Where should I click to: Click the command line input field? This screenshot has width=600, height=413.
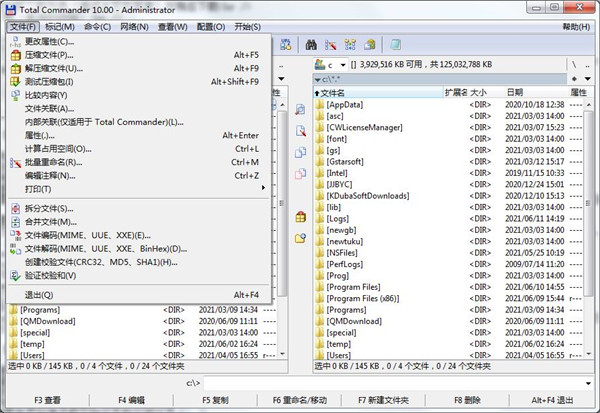[400, 382]
